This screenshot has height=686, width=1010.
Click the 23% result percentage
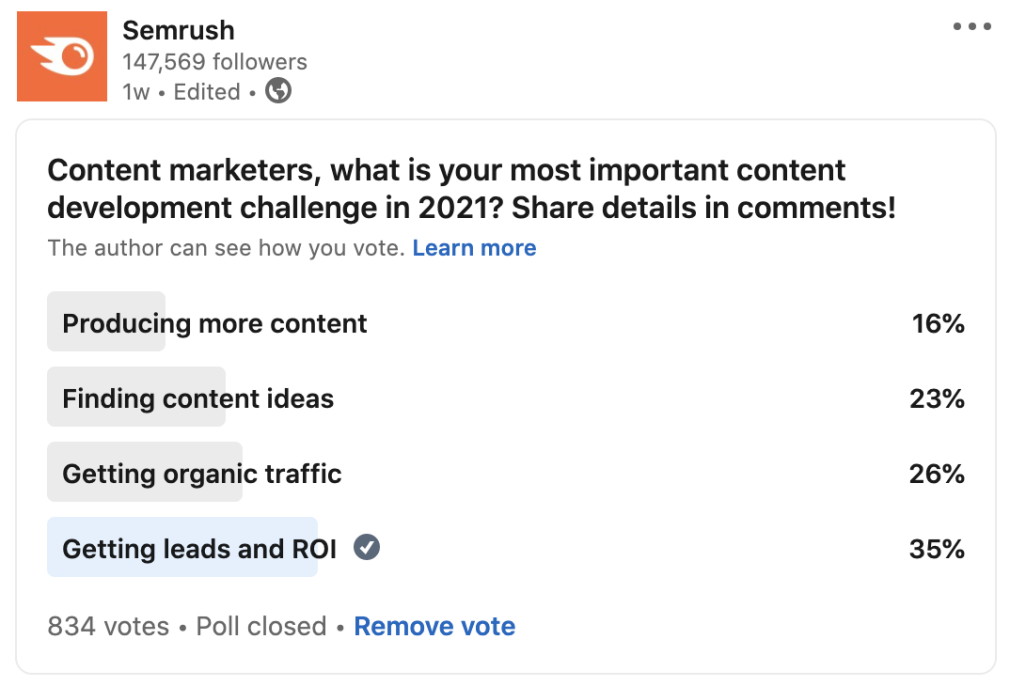tap(937, 399)
